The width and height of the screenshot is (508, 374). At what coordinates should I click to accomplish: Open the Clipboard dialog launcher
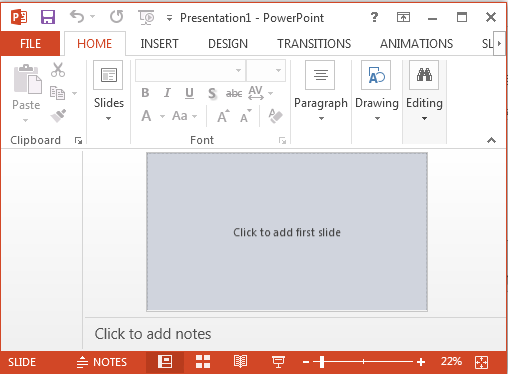pyautogui.click(x=78, y=141)
